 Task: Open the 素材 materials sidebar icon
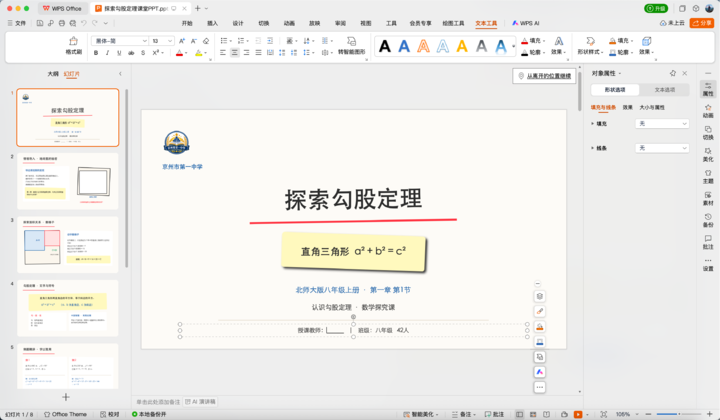(x=708, y=198)
